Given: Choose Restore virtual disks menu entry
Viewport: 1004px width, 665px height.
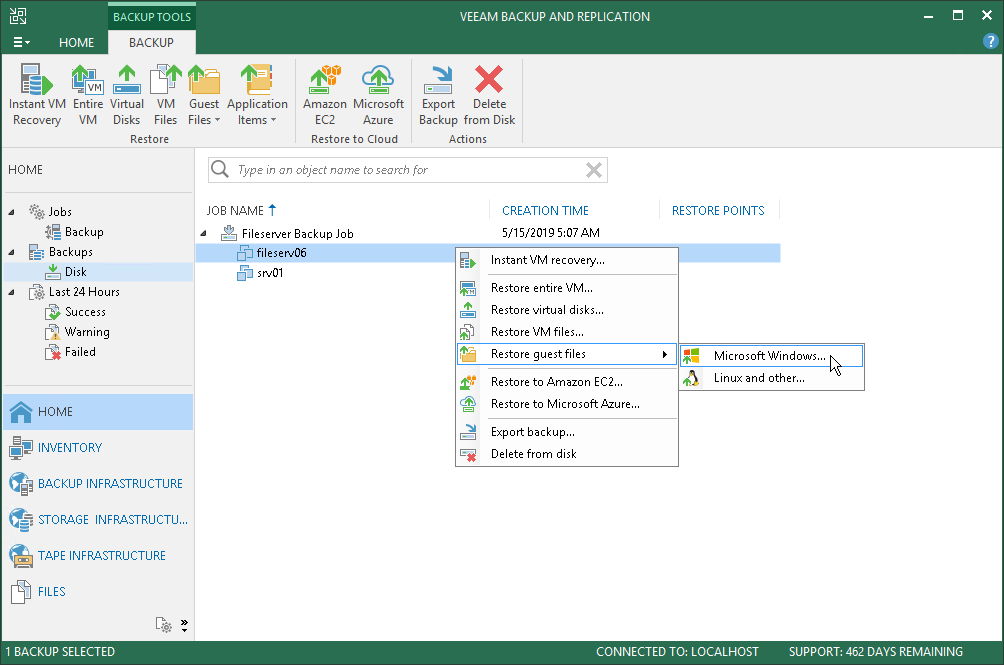Looking at the screenshot, I should click(x=567, y=310).
